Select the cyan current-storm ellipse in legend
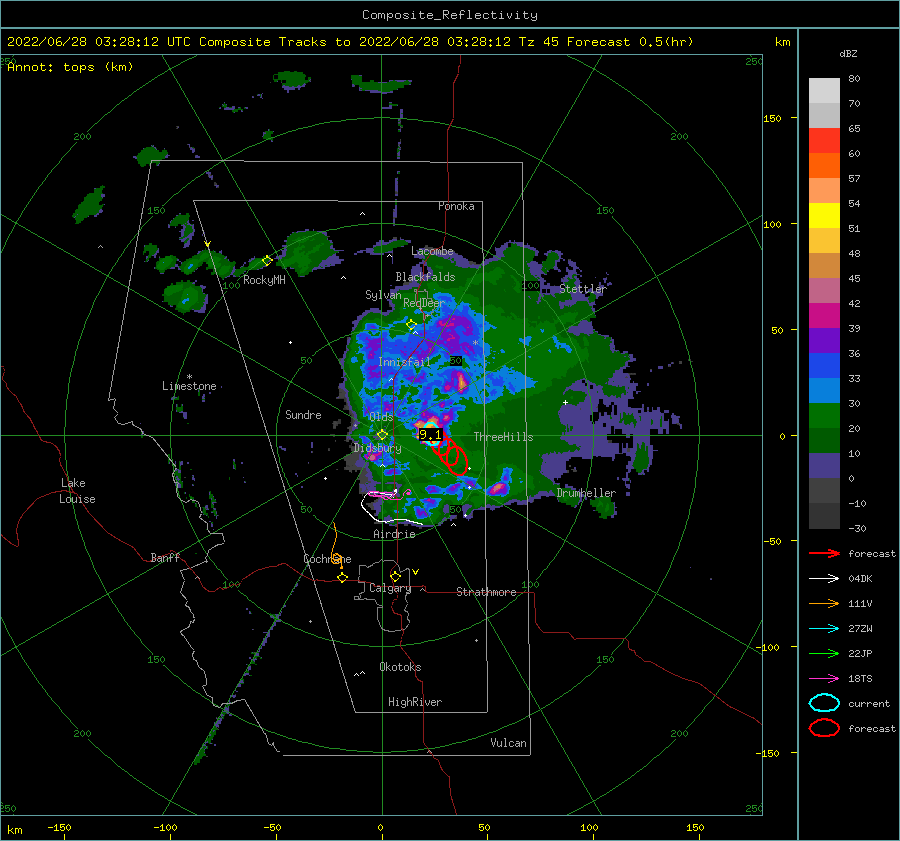The image size is (900, 841). 824,703
